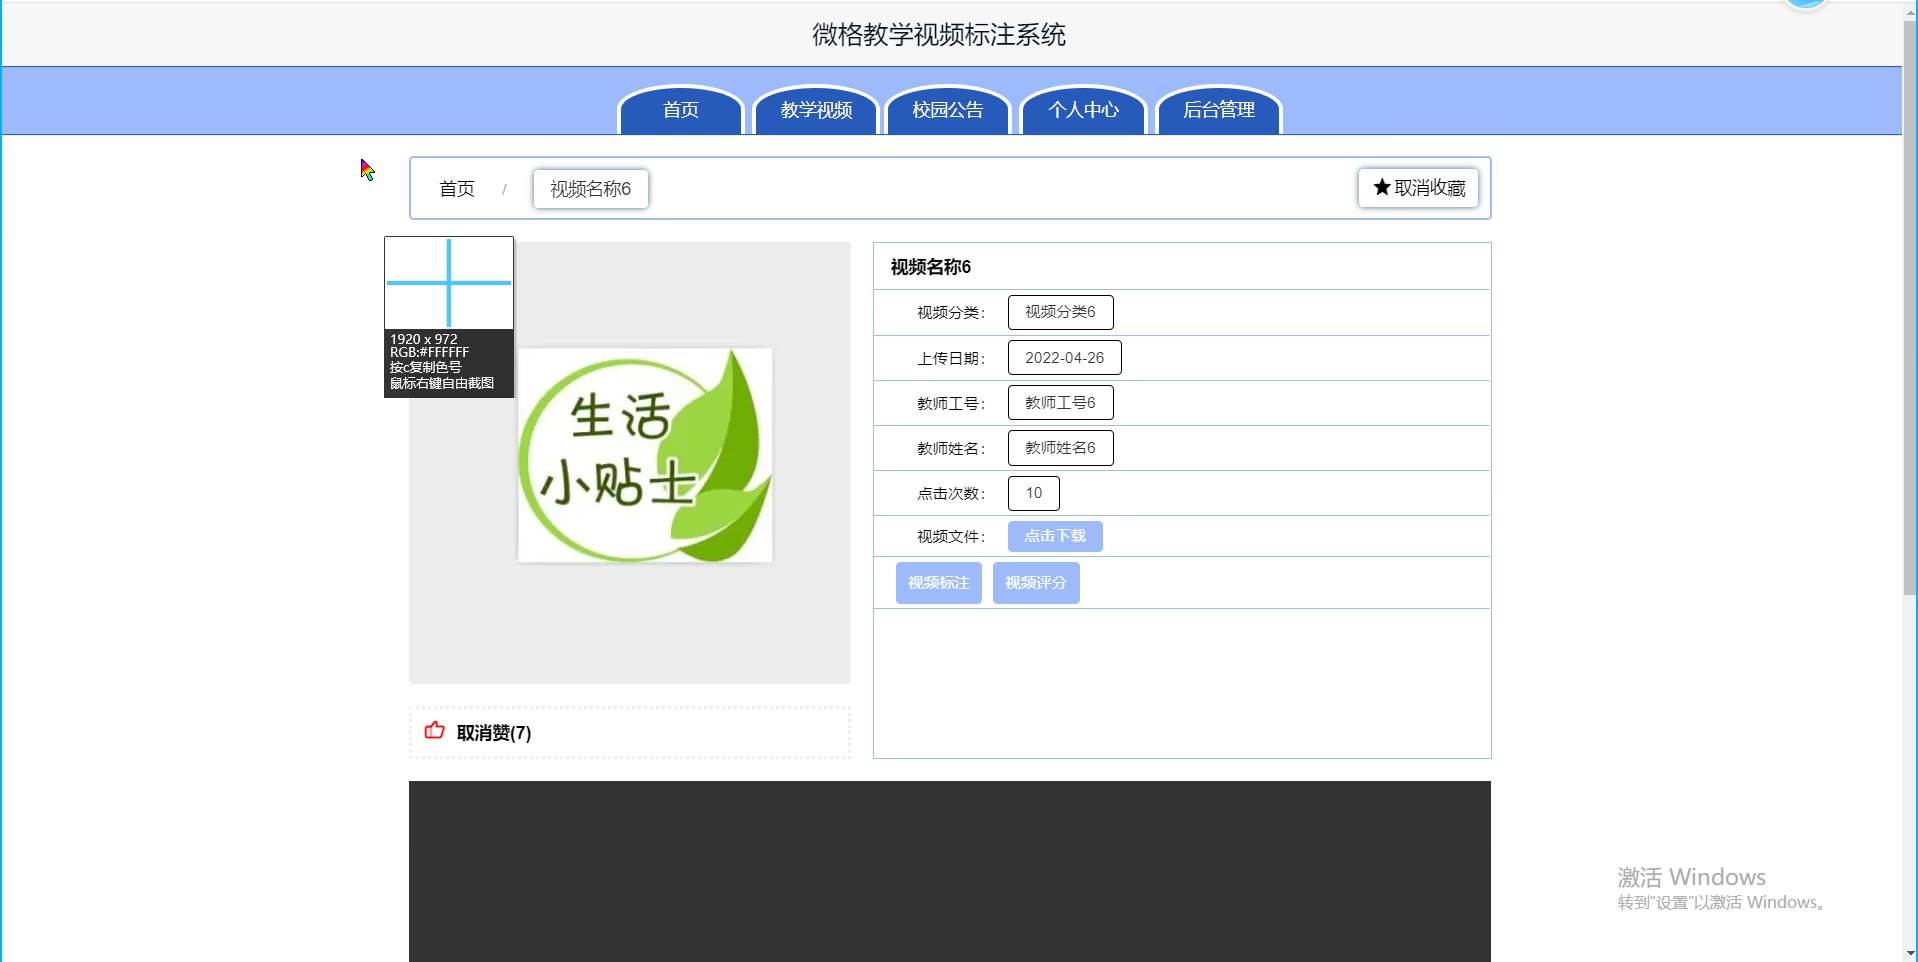1918x962 pixels.
Task: Open the 首页 navigation tab
Action: tap(681, 110)
